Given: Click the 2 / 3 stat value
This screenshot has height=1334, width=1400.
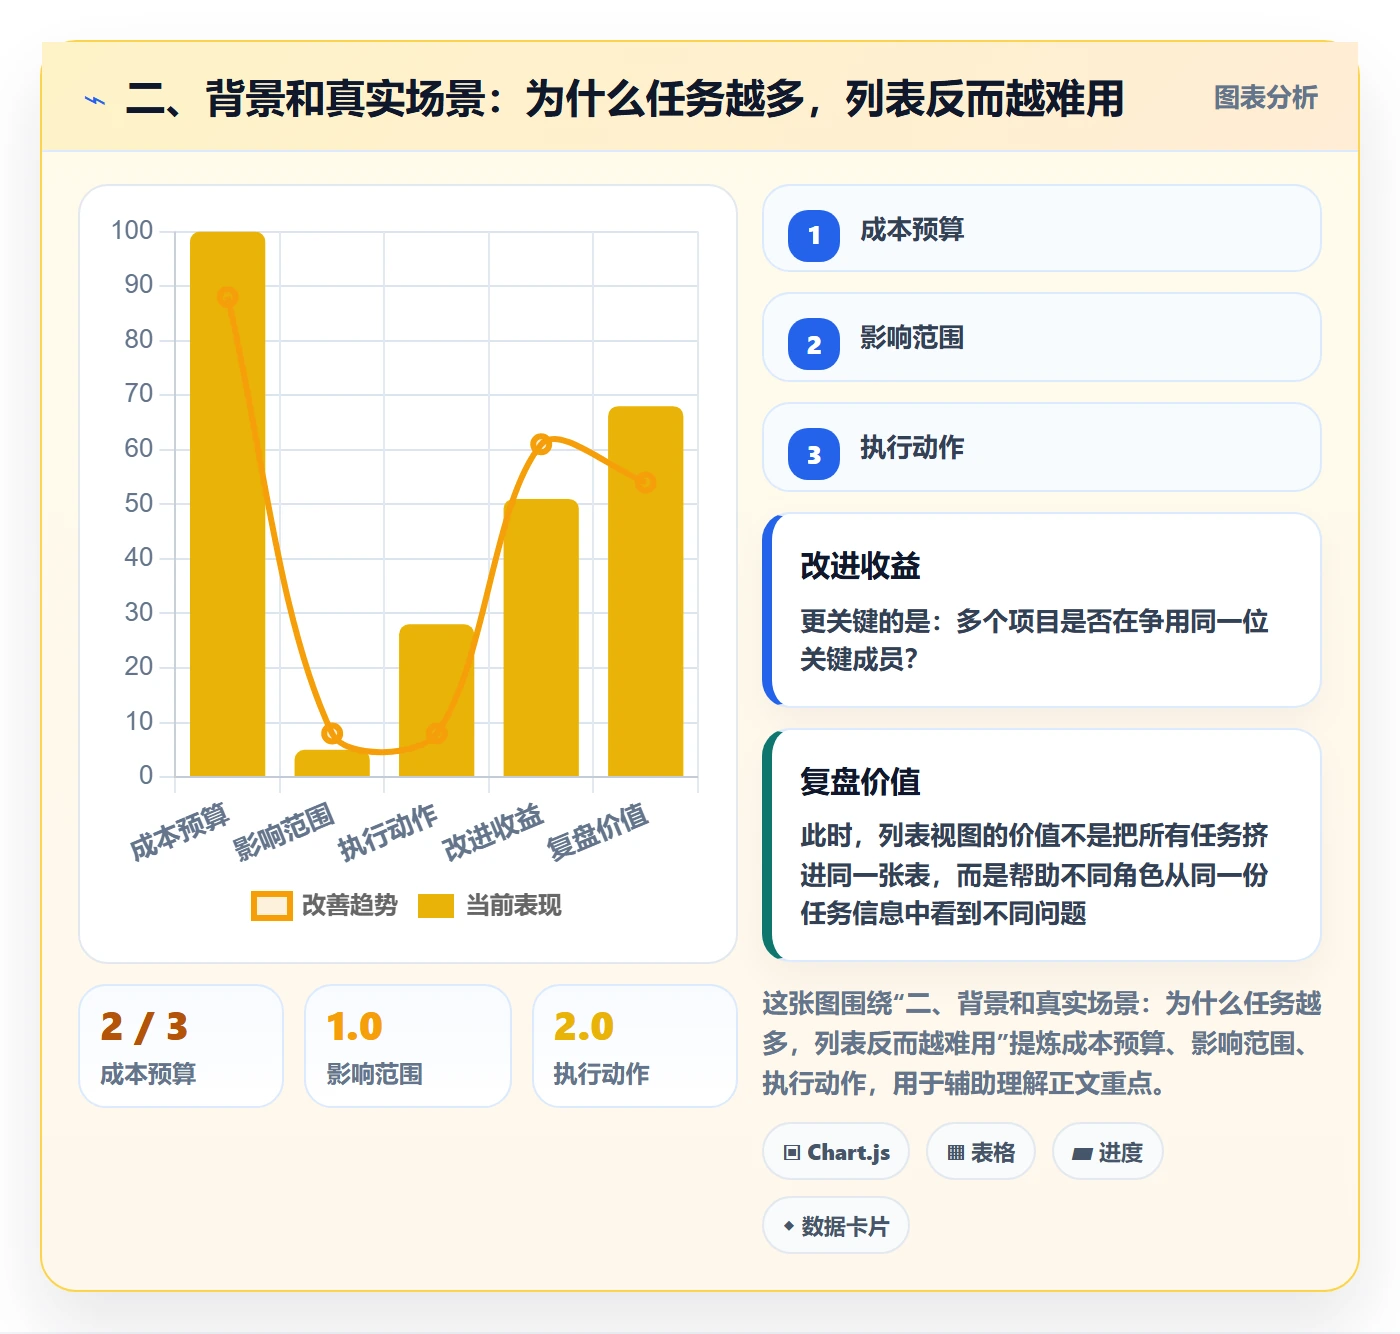Looking at the screenshot, I should point(144,1027).
